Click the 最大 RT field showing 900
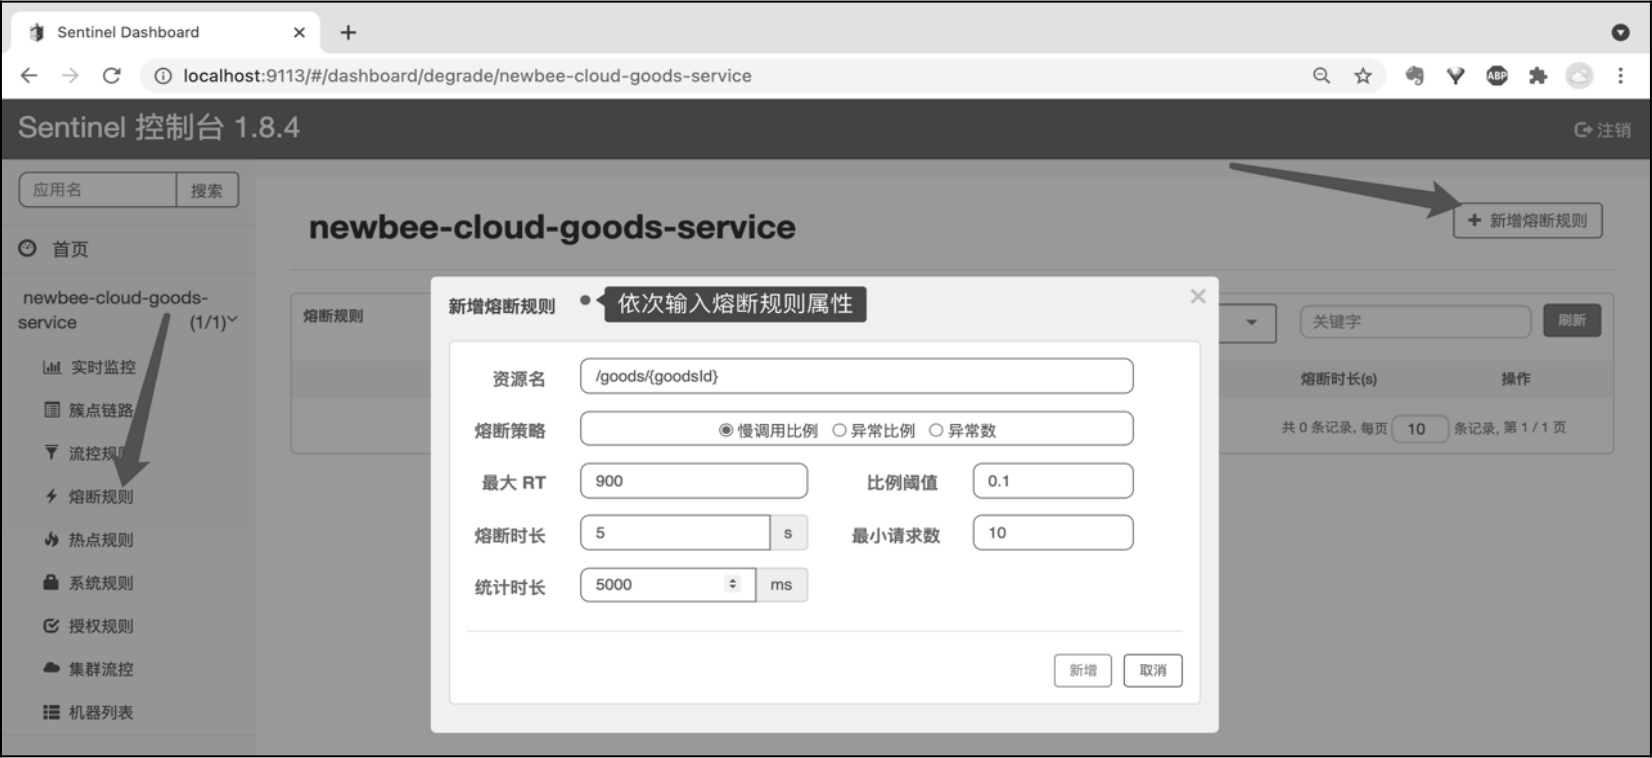Screen dimensions: 1652x758 click(x=694, y=481)
